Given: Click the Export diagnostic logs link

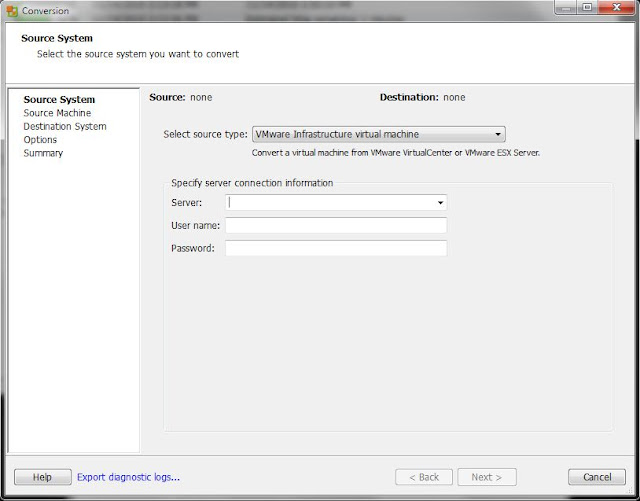Looking at the screenshot, I should point(128,477).
